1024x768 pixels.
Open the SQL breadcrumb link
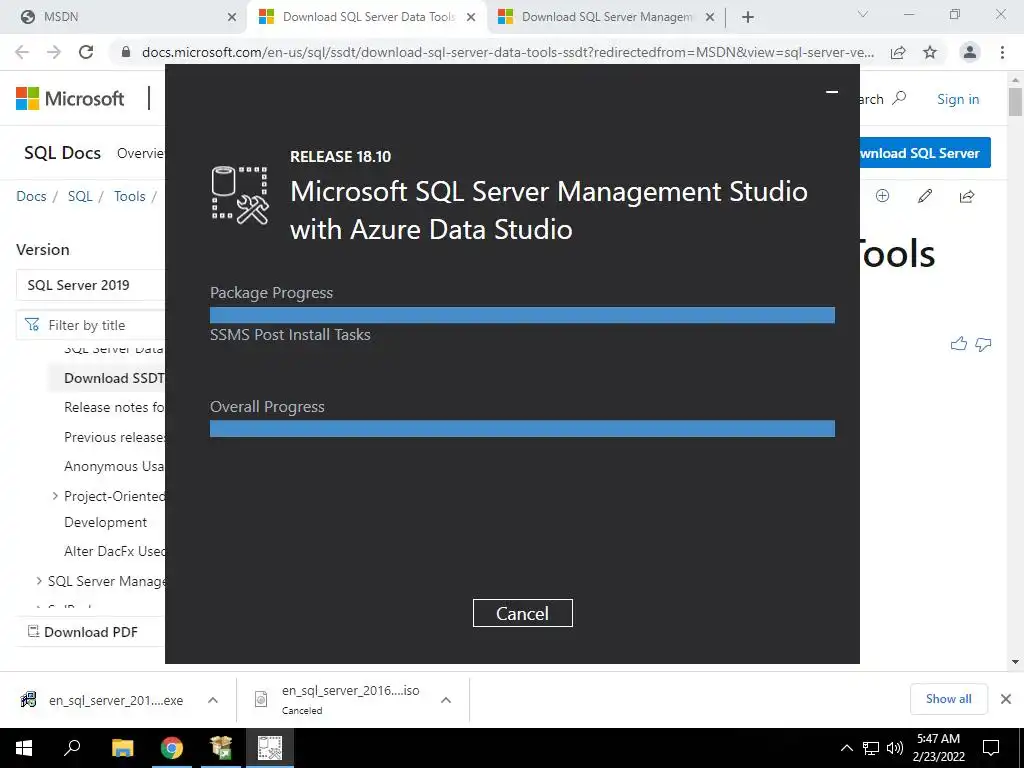click(80, 196)
